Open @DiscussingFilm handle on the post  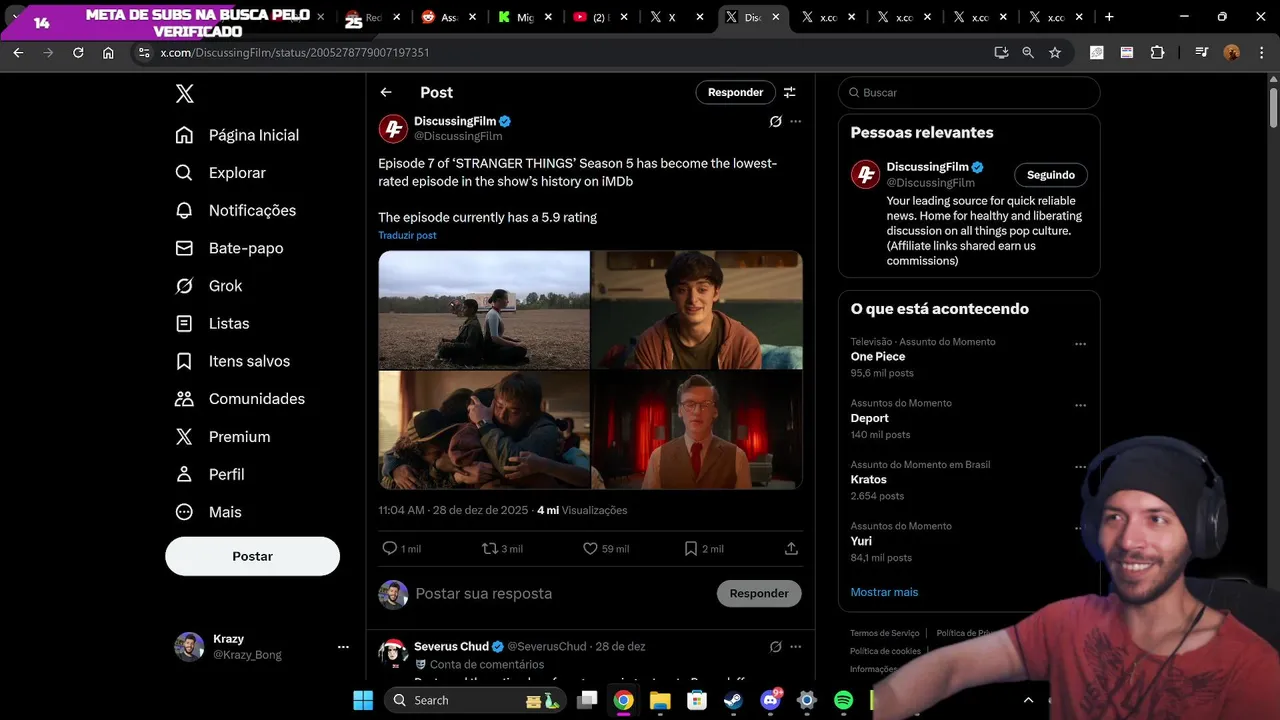(458, 136)
